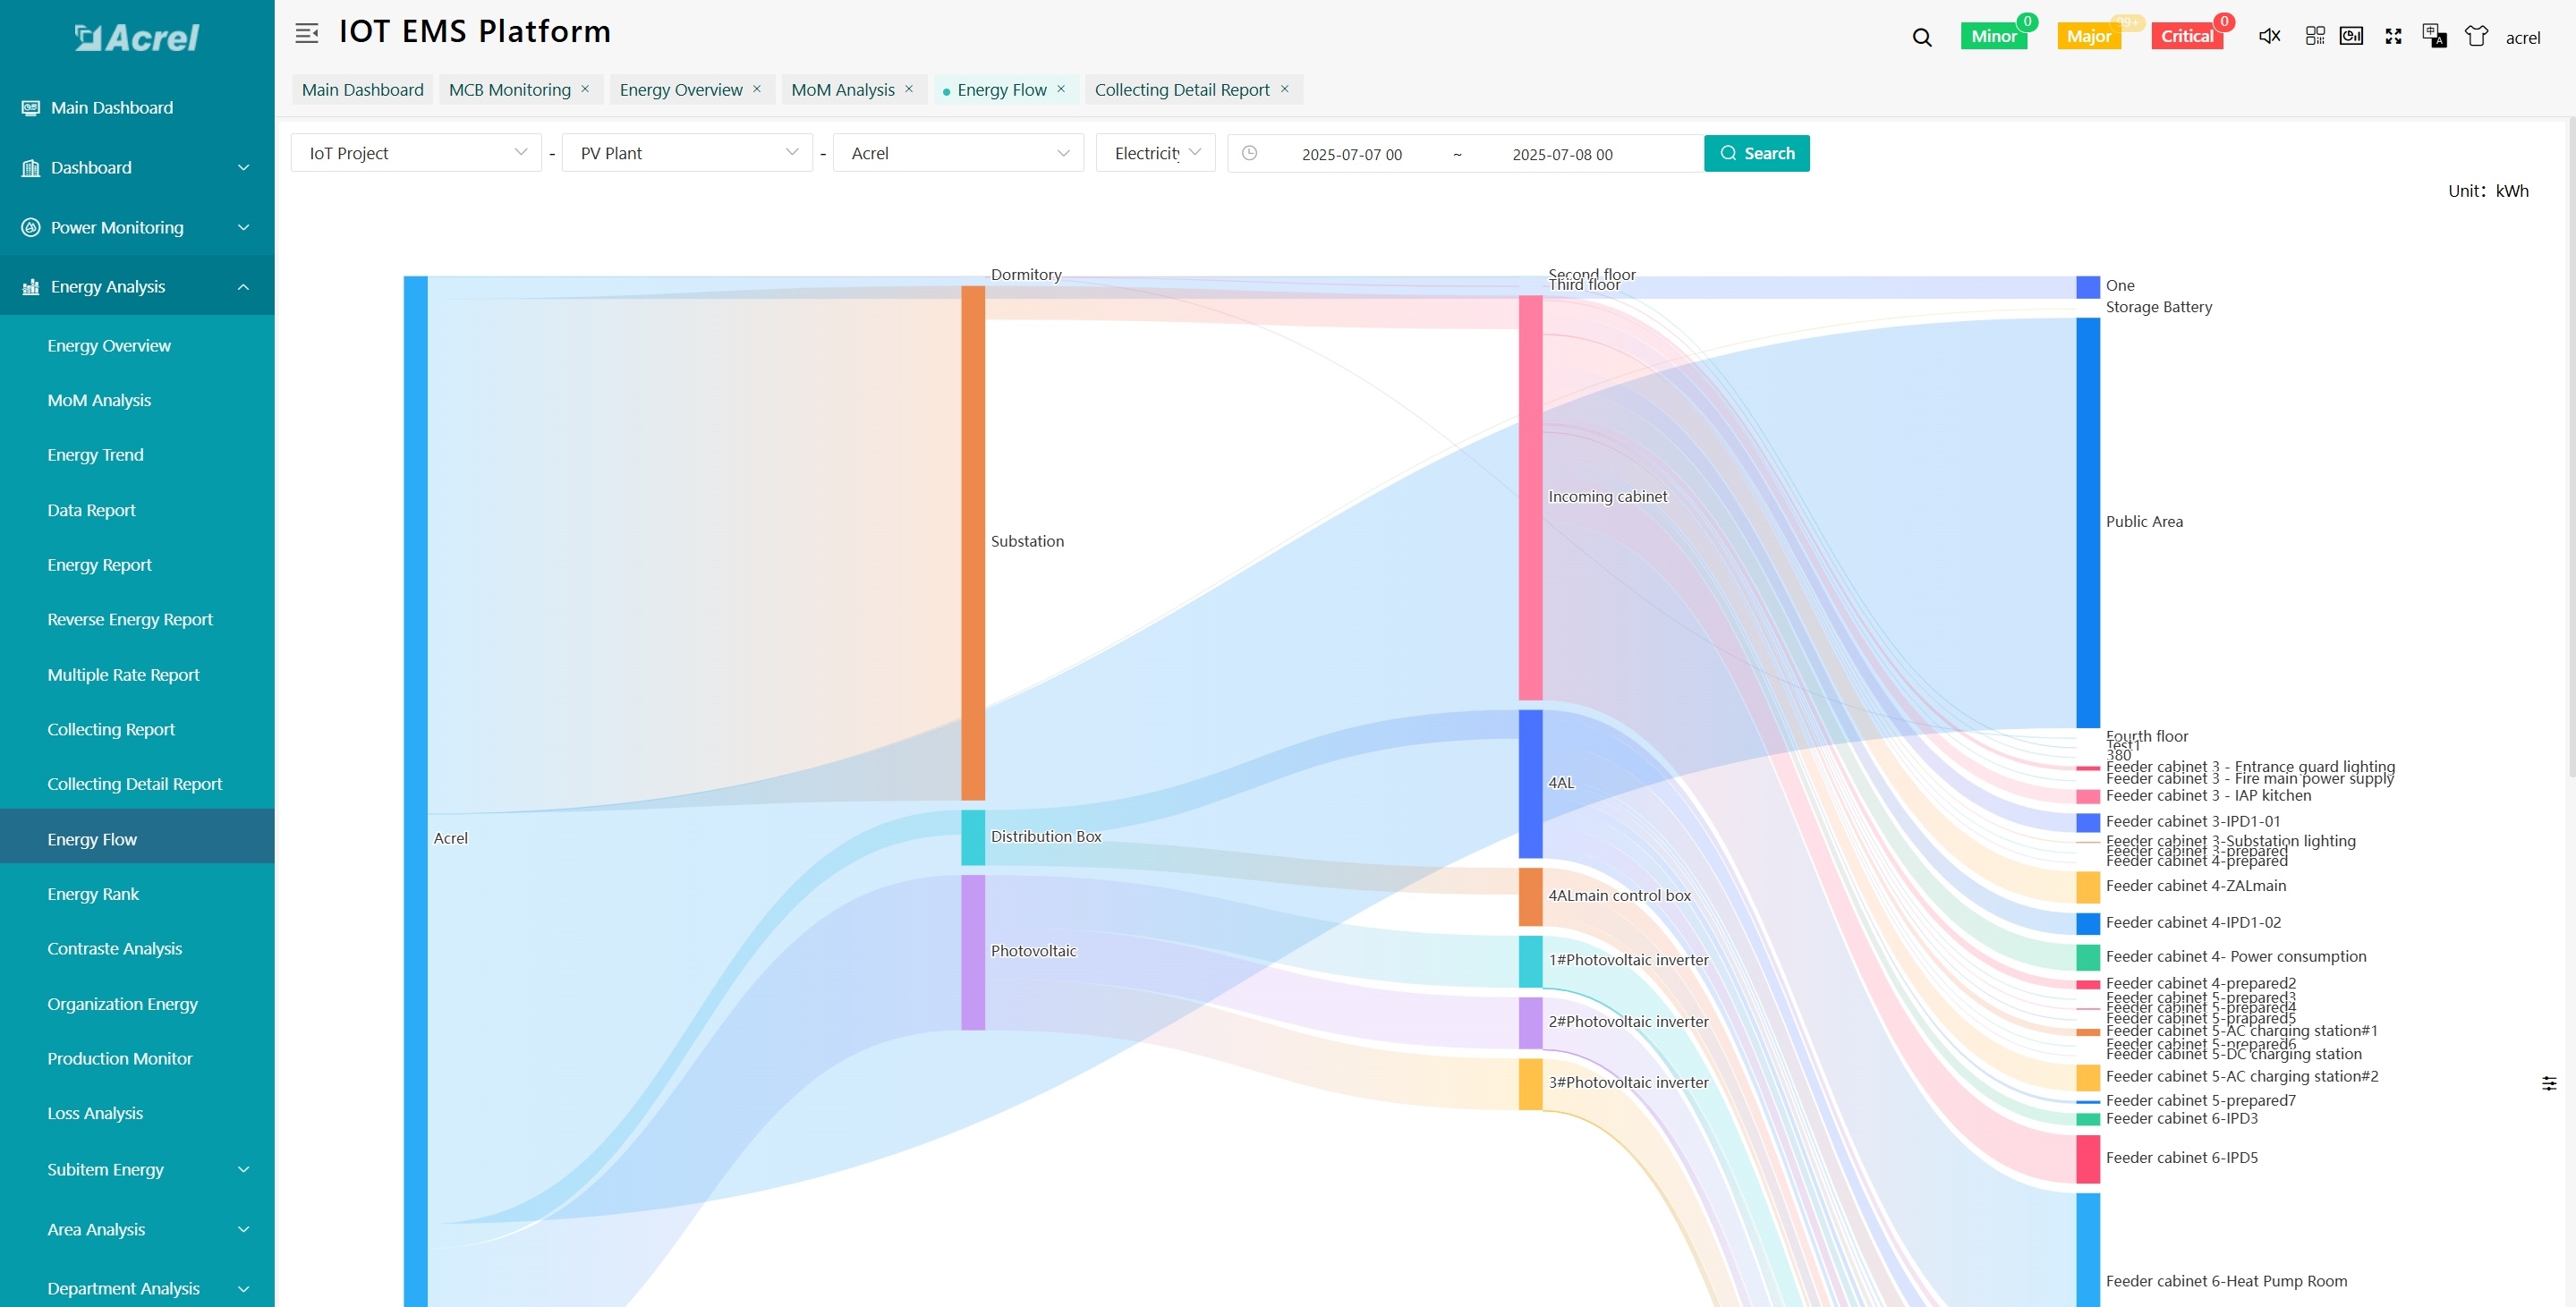Click the purple Photovoltaic node bar
This screenshot has width=2576, height=1307.
click(x=972, y=952)
